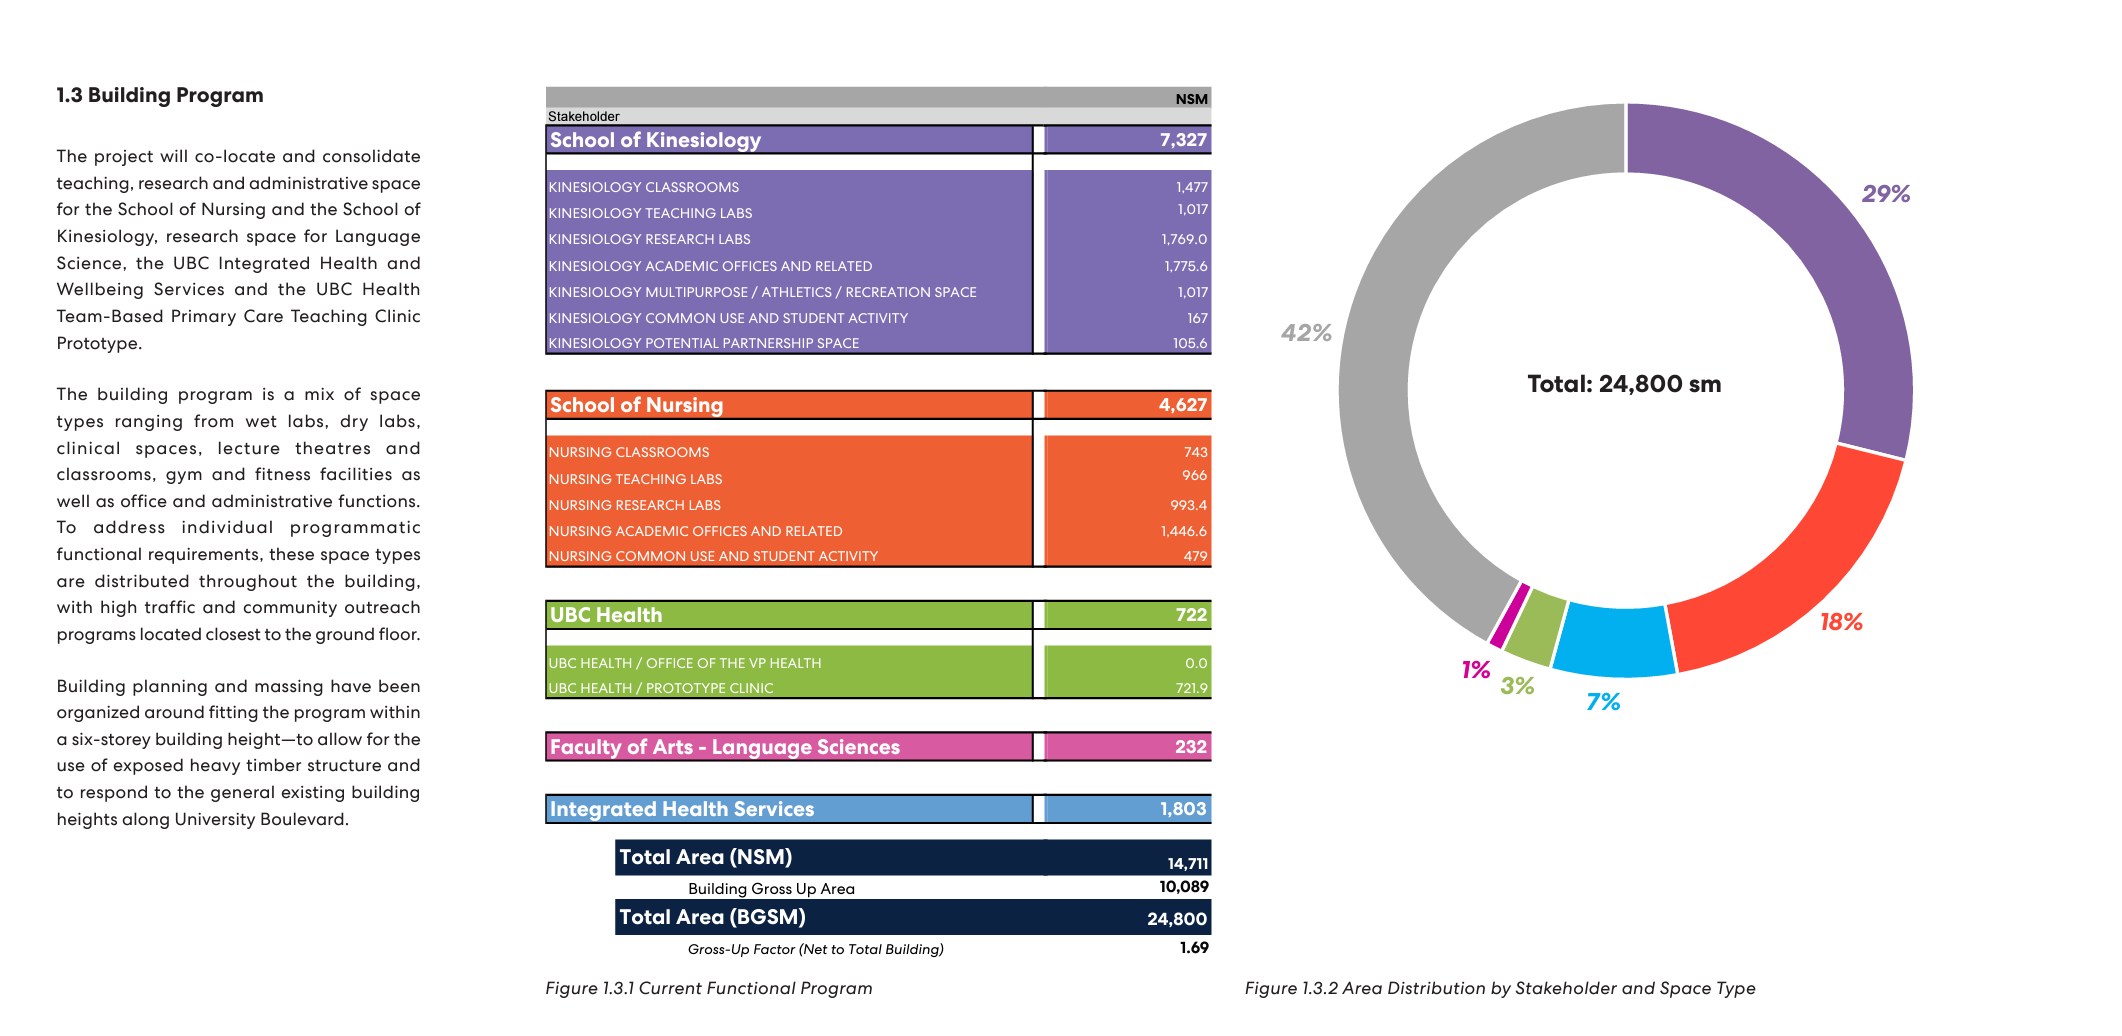Click KINESIOLOGY ACADEMIC OFFICES AND RELATED row
2122x1036 pixels.
[x=878, y=266]
